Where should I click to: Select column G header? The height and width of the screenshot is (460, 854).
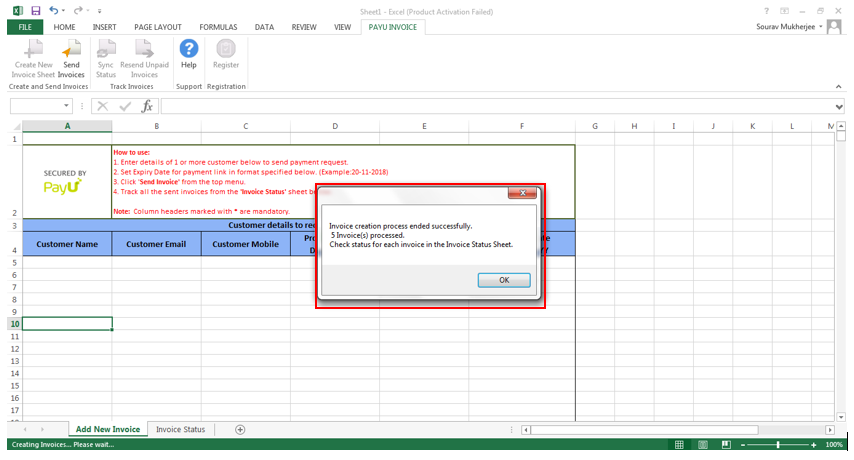coord(595,126)
